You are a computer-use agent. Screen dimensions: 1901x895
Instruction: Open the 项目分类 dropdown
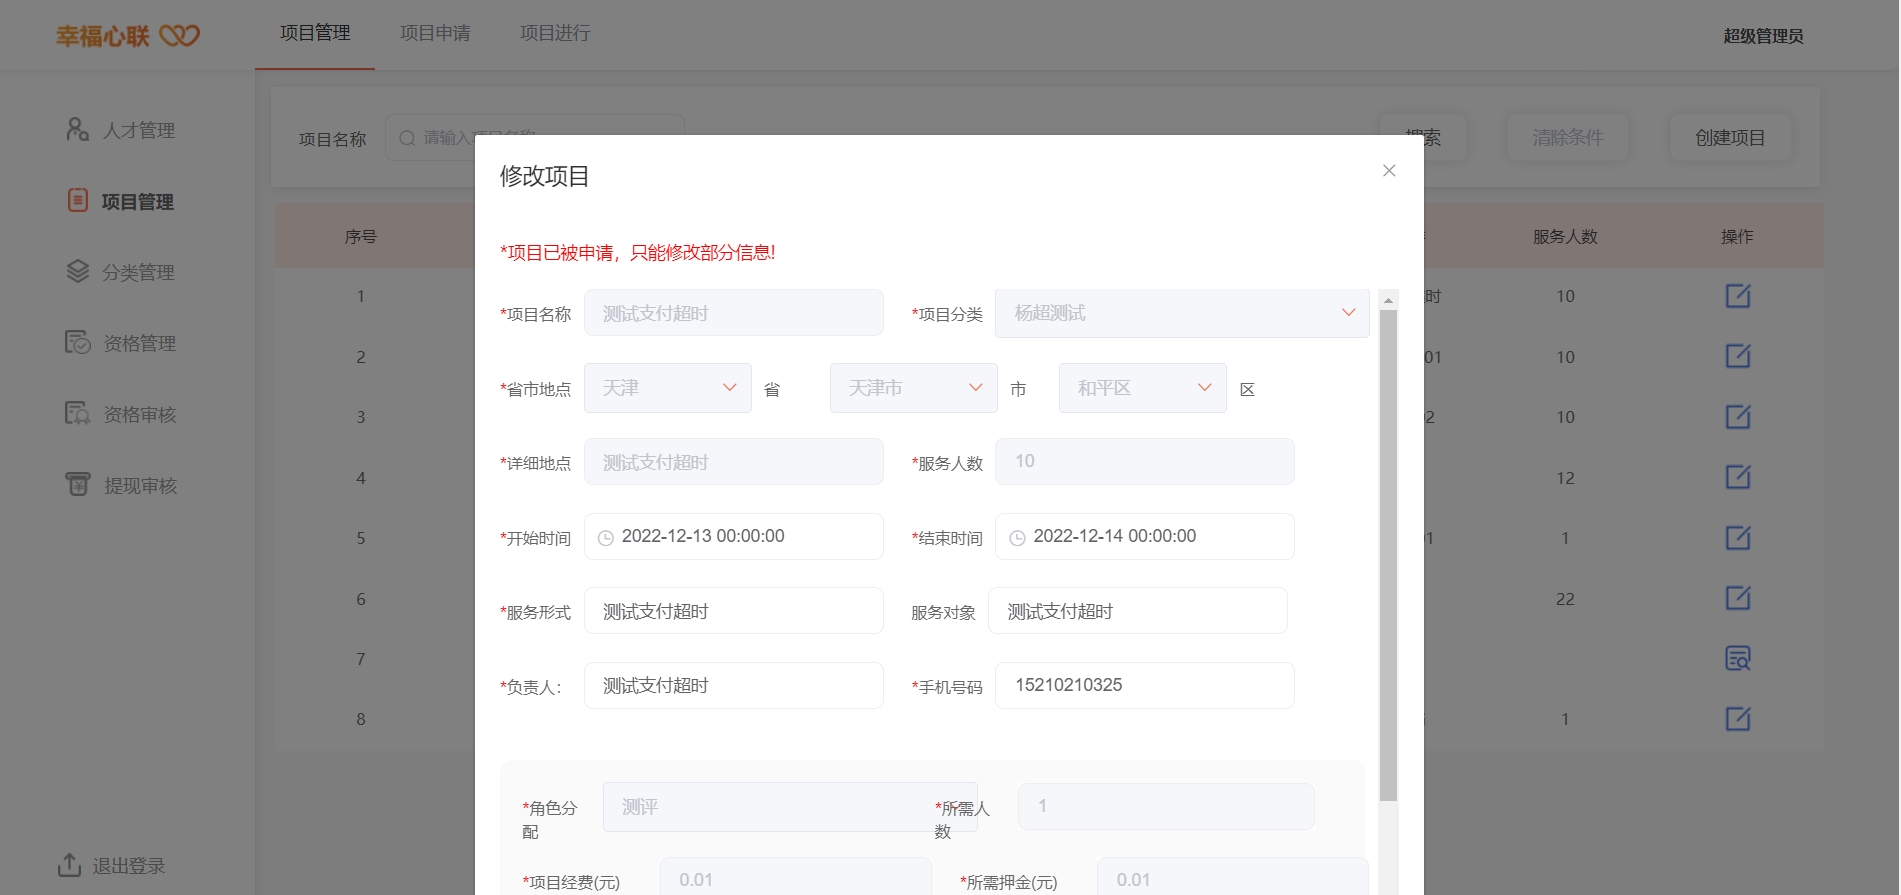(1182, 313)
